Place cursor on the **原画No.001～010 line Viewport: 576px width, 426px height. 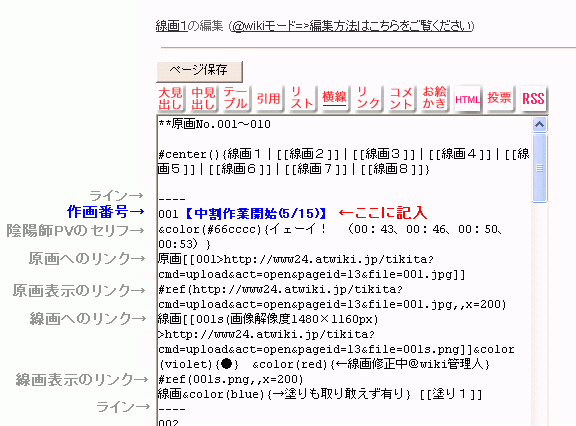tap(215, 124)
